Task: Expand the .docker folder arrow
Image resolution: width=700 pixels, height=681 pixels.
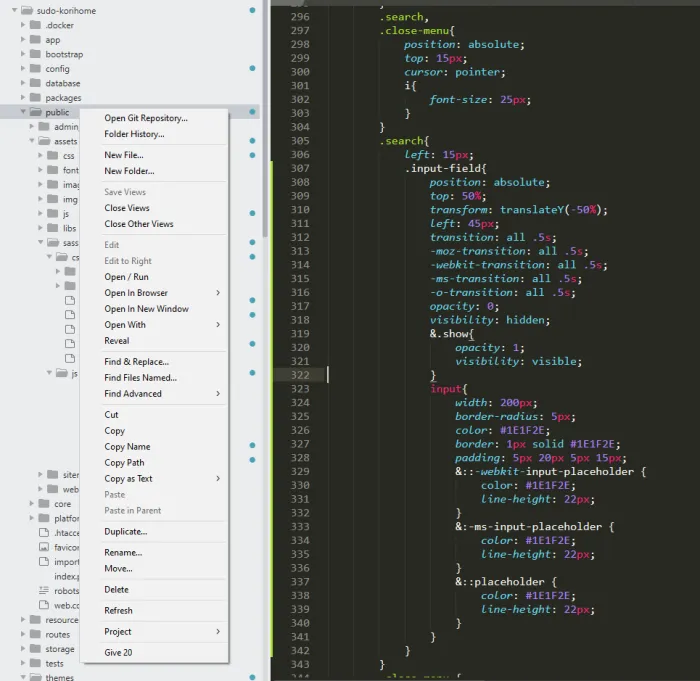Action: (x=23, y=25)
